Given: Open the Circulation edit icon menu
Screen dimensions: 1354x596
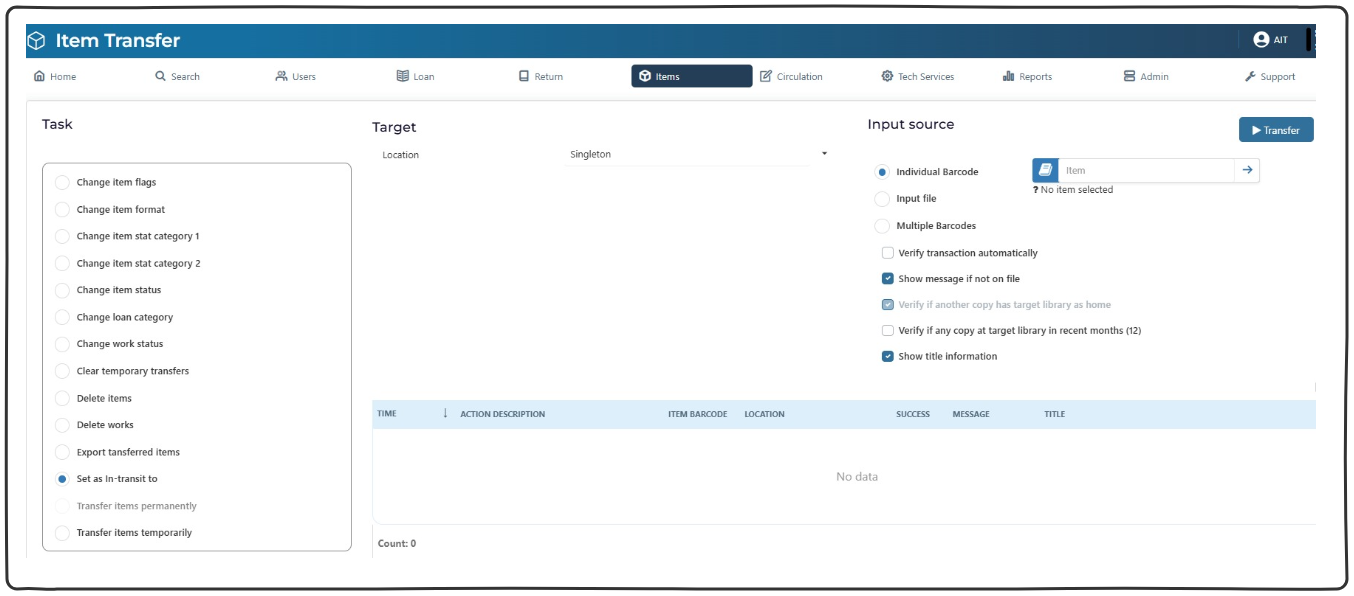Looking at the screenshot, I should 766,77.
